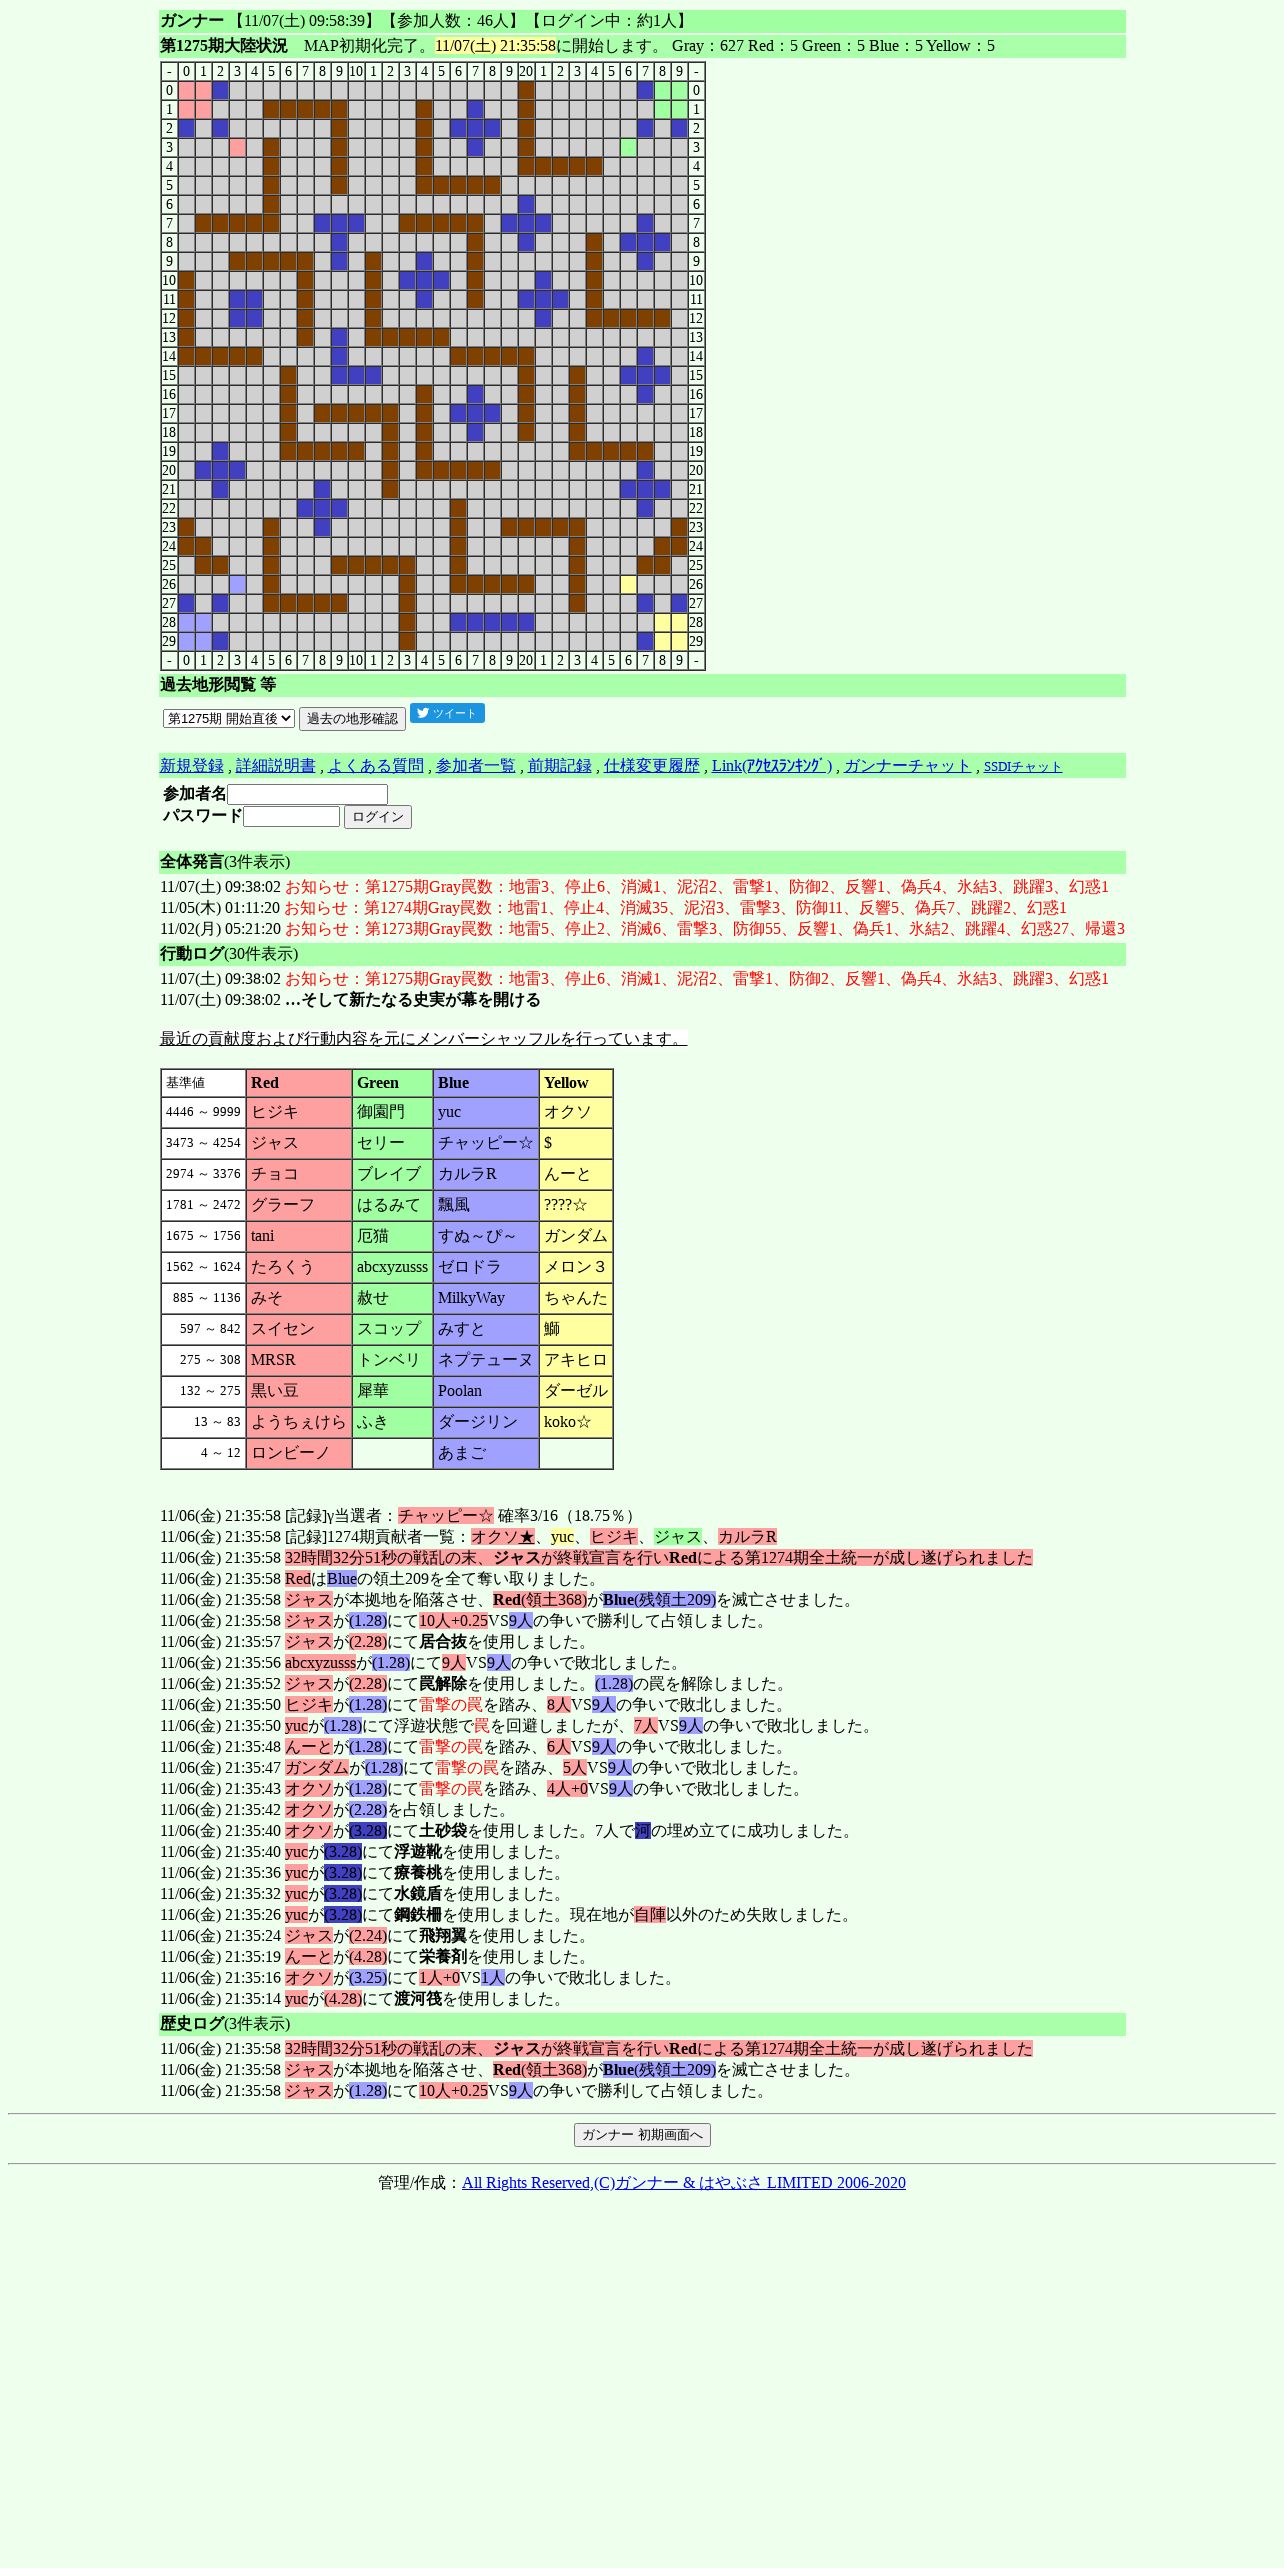Click the 行動ログ section header

642,954
